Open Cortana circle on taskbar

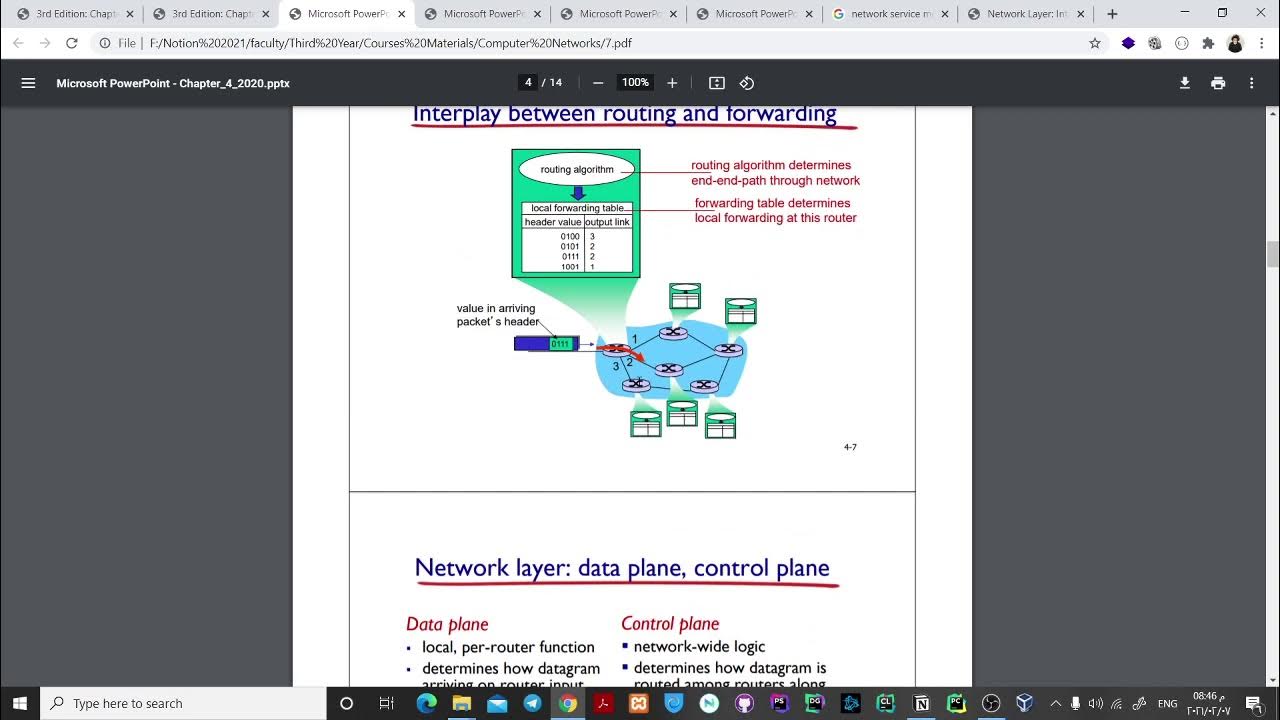pos(346,703)
